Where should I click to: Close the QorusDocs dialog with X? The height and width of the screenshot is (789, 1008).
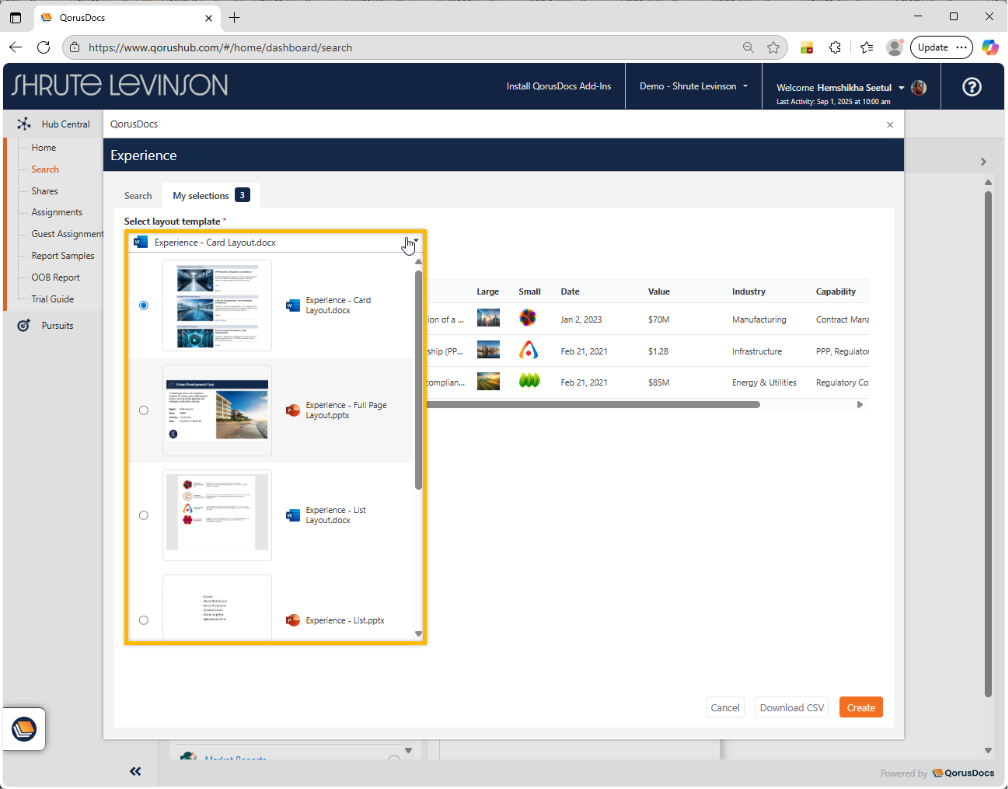pyautogui.click(x=890, y=125)
